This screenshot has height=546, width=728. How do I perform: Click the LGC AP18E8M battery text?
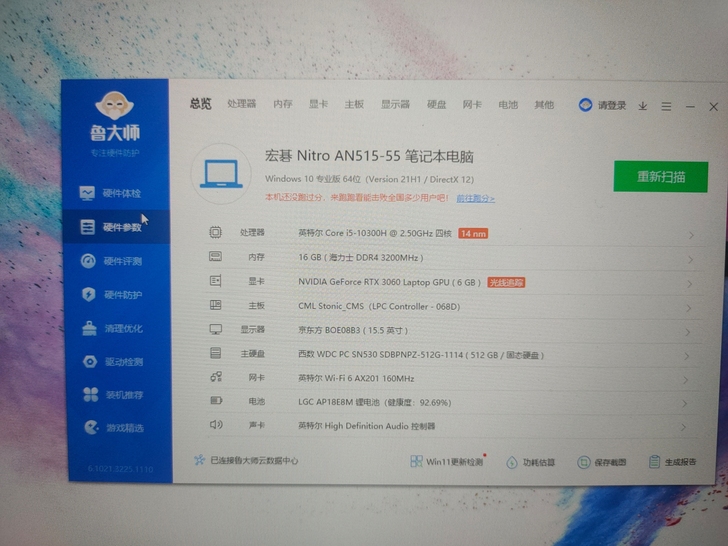[x=375, y=402]
